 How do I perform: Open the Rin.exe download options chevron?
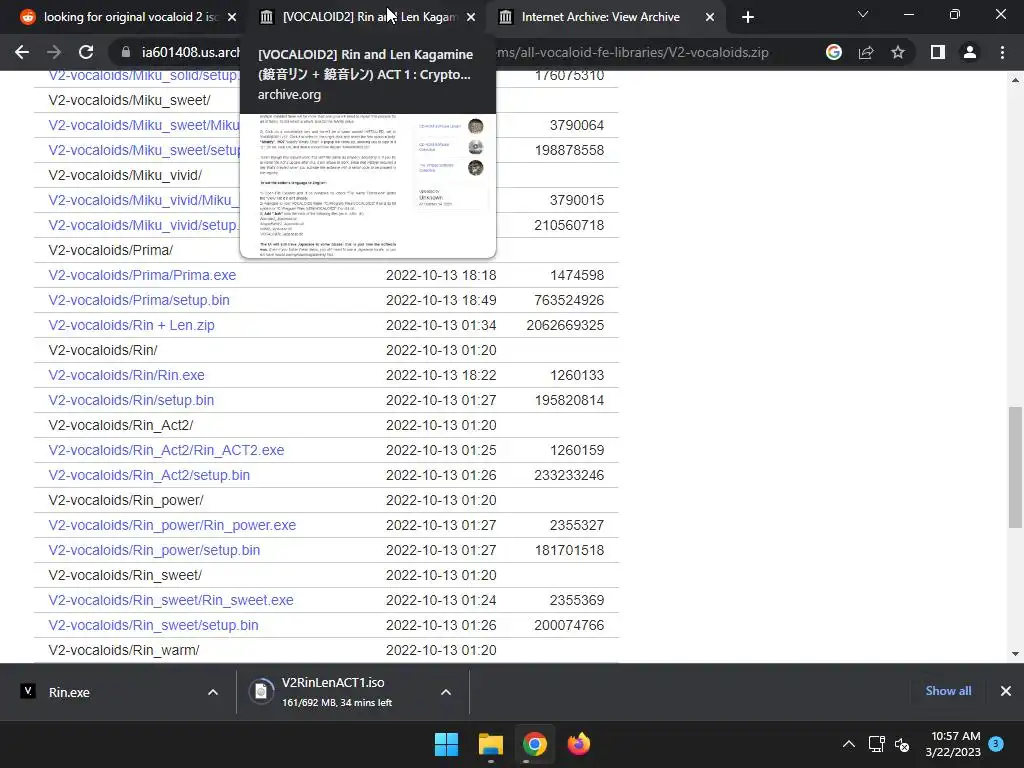[x=213, y=692]
